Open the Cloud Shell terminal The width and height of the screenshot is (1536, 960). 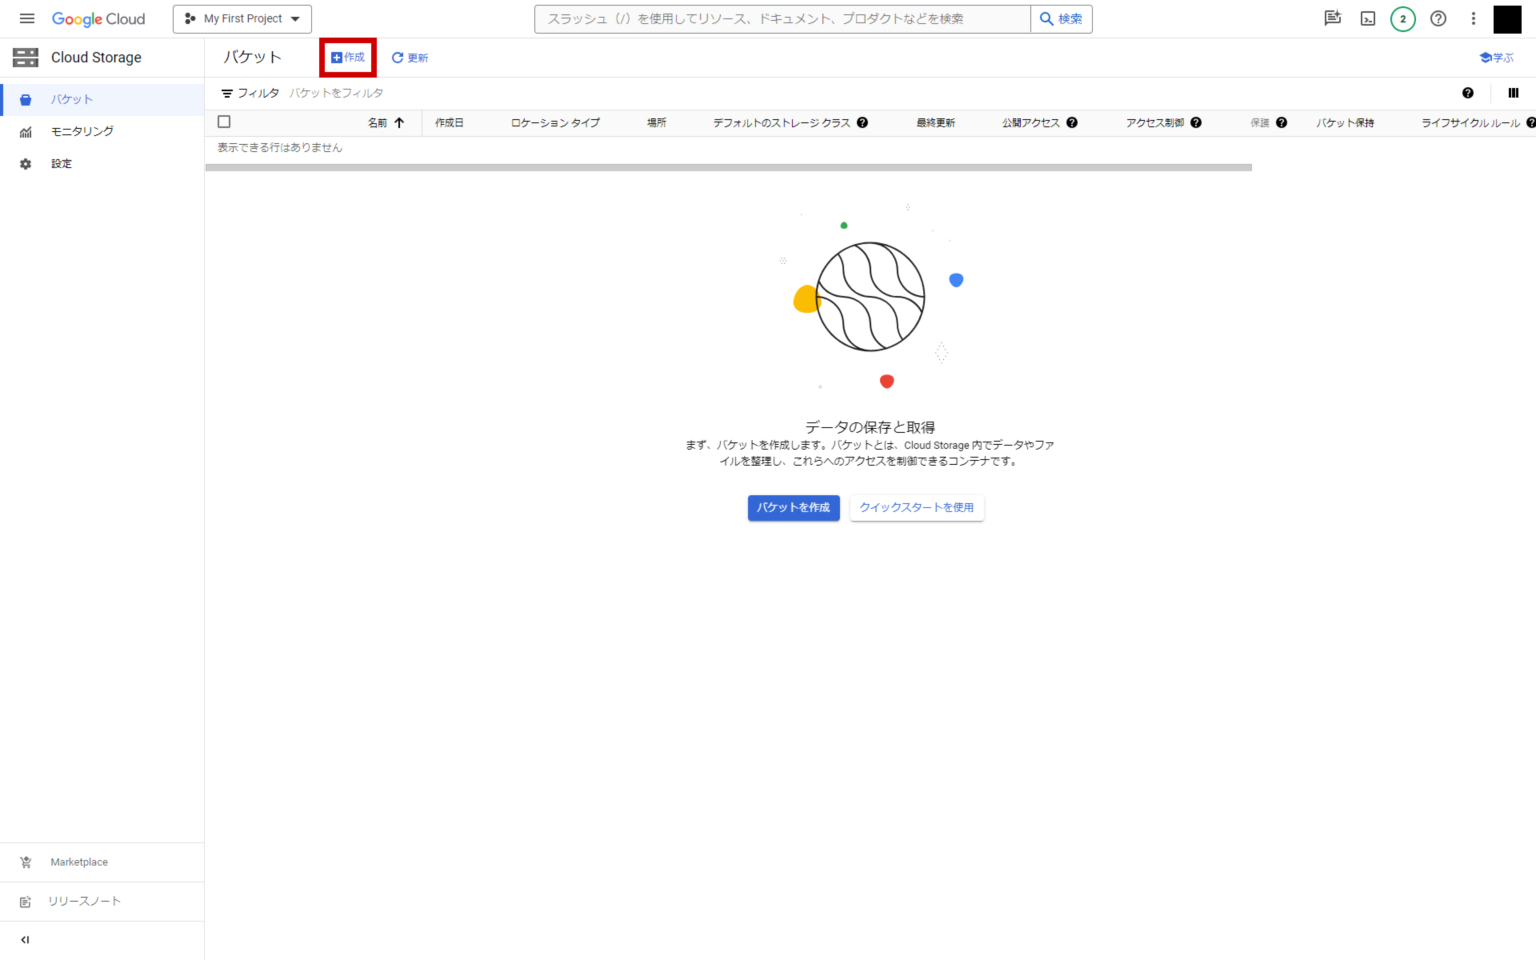(x=1367, y=18)
